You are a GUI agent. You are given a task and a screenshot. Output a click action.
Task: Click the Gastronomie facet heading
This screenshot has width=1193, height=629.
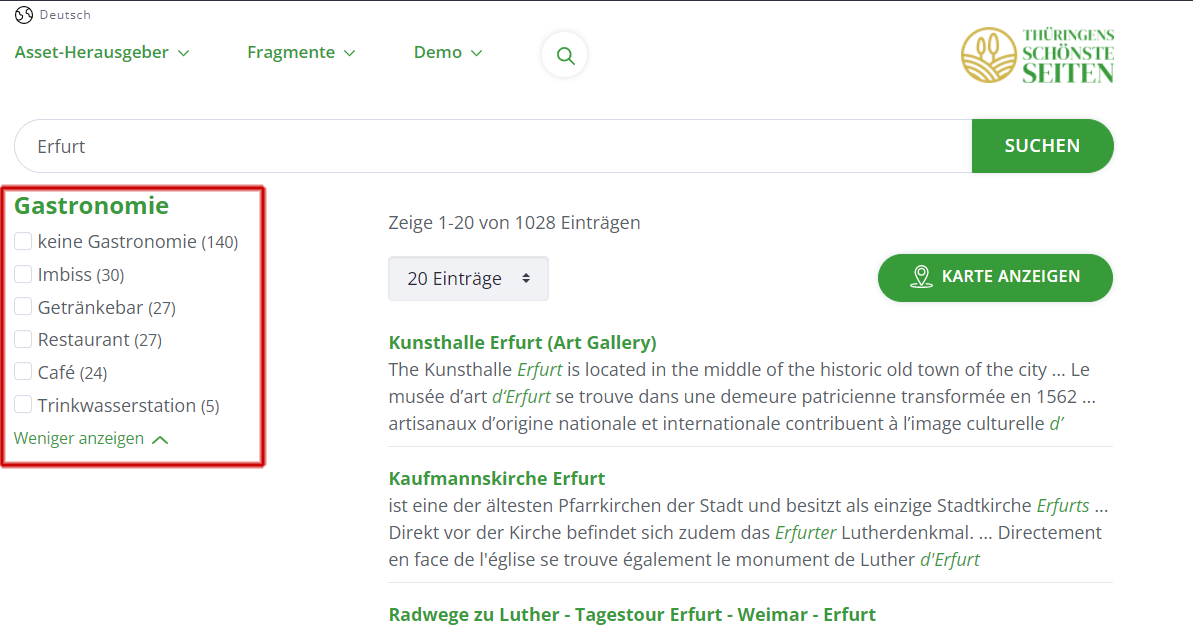(x=91, y=205)
